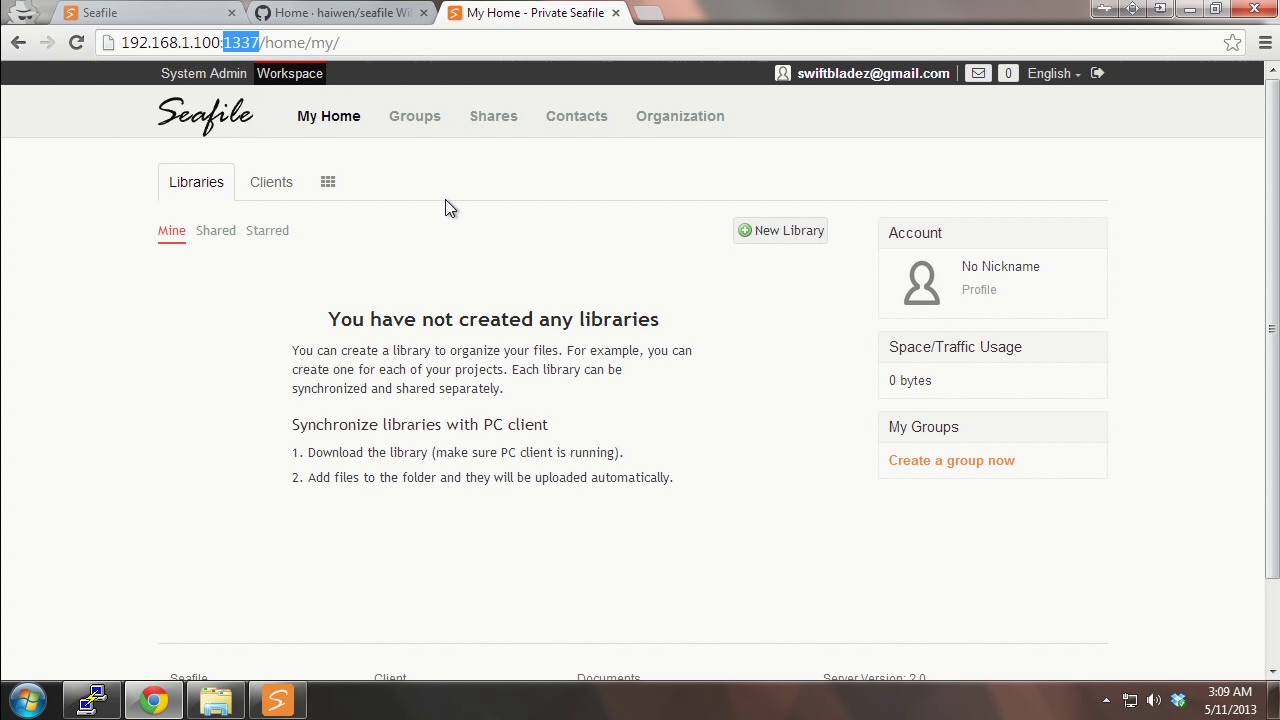This screenshot has height=720, width=1280.
Task: Click the Profile link
Action: click(979, 289)
